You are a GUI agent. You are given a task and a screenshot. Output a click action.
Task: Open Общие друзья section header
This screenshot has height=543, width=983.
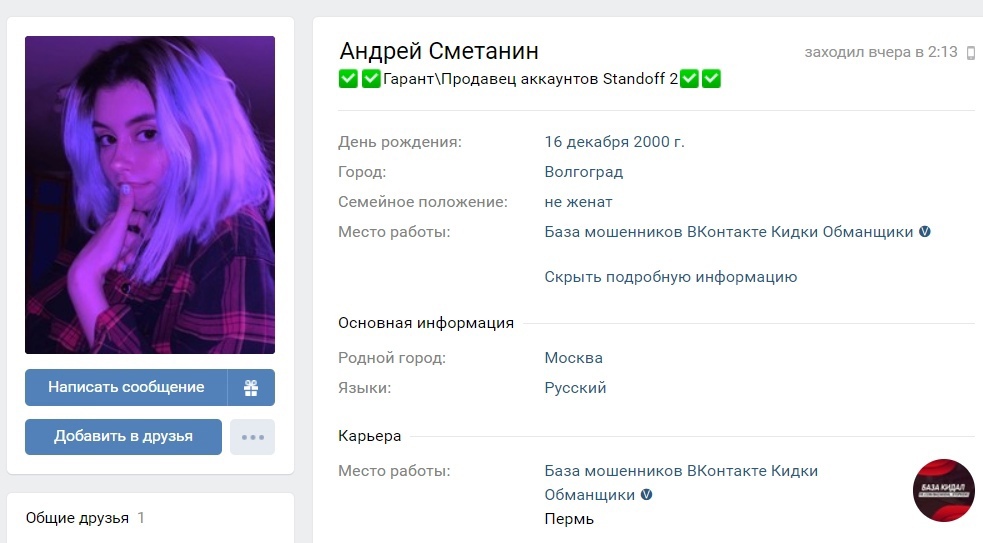(x=77, y=518)
